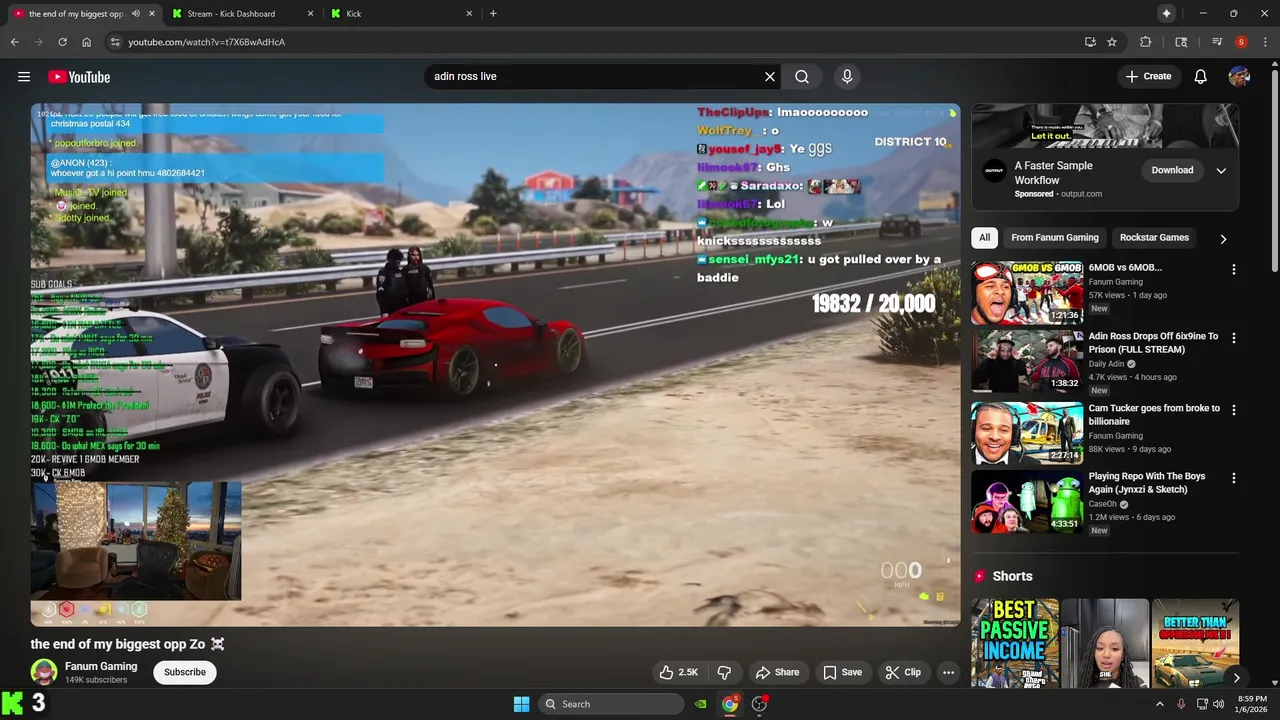Open the Windows Start menu

[521, 704]
